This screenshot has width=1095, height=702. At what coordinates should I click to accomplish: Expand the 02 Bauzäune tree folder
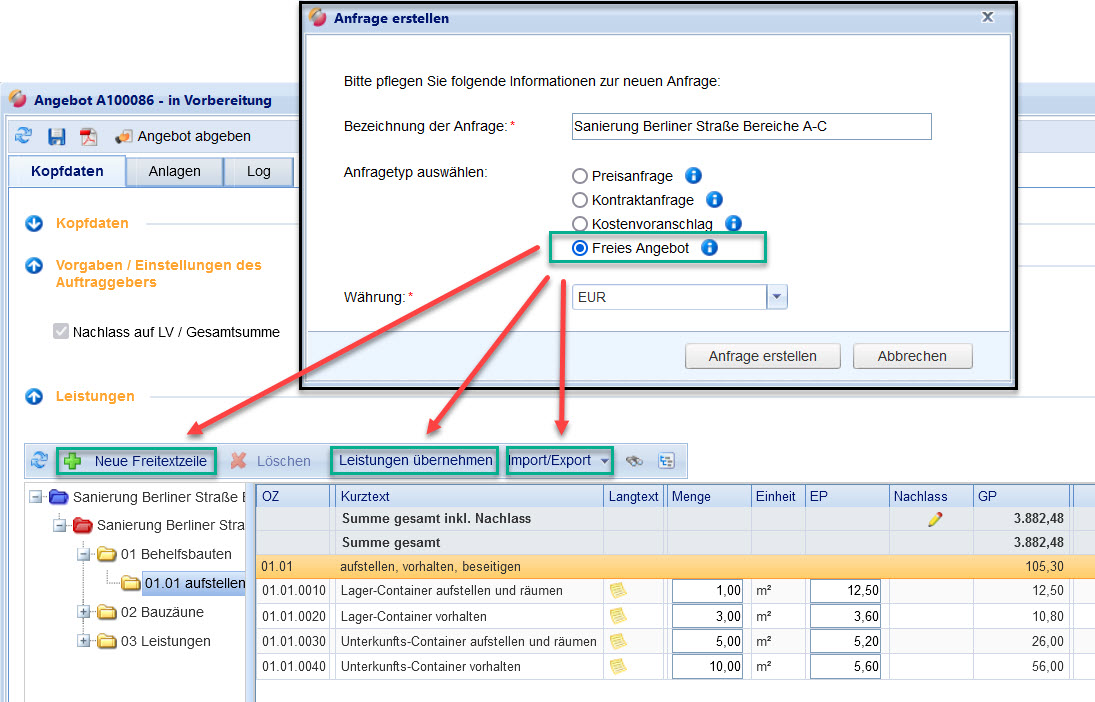[x=84, y=611]
